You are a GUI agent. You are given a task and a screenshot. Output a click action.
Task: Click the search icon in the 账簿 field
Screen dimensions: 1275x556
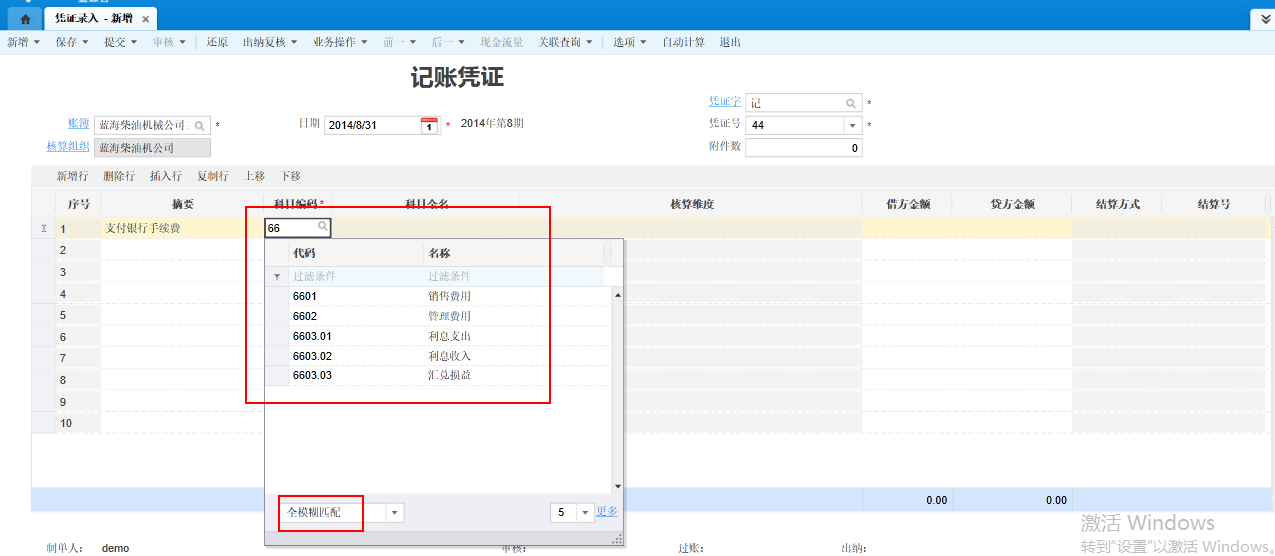200,126
